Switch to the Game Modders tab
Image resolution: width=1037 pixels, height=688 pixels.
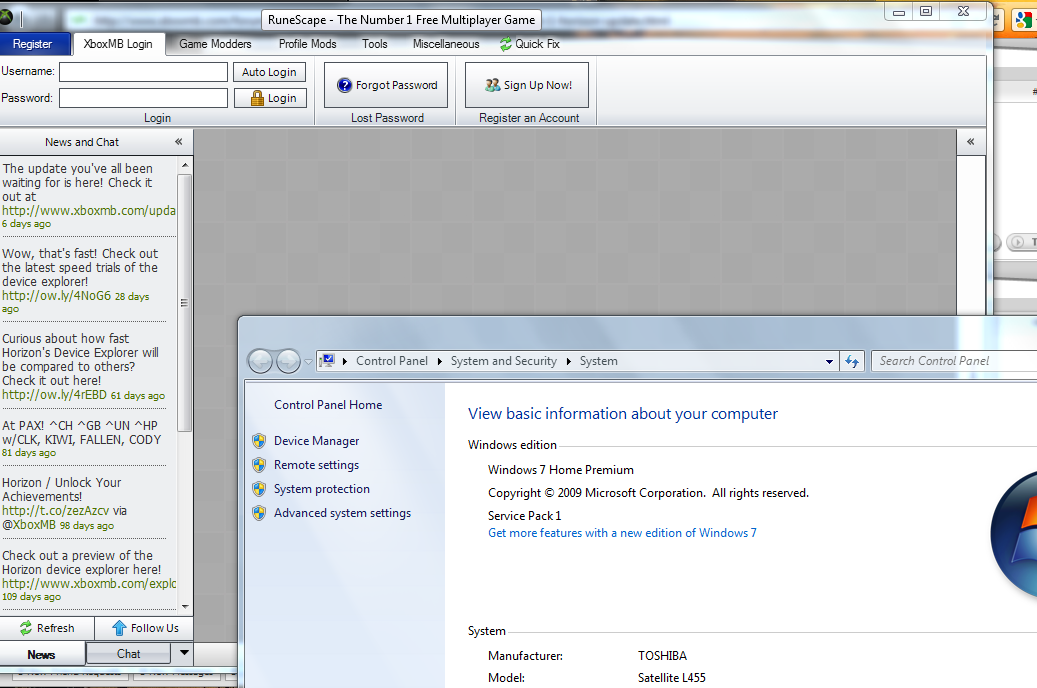click(215, 44)
